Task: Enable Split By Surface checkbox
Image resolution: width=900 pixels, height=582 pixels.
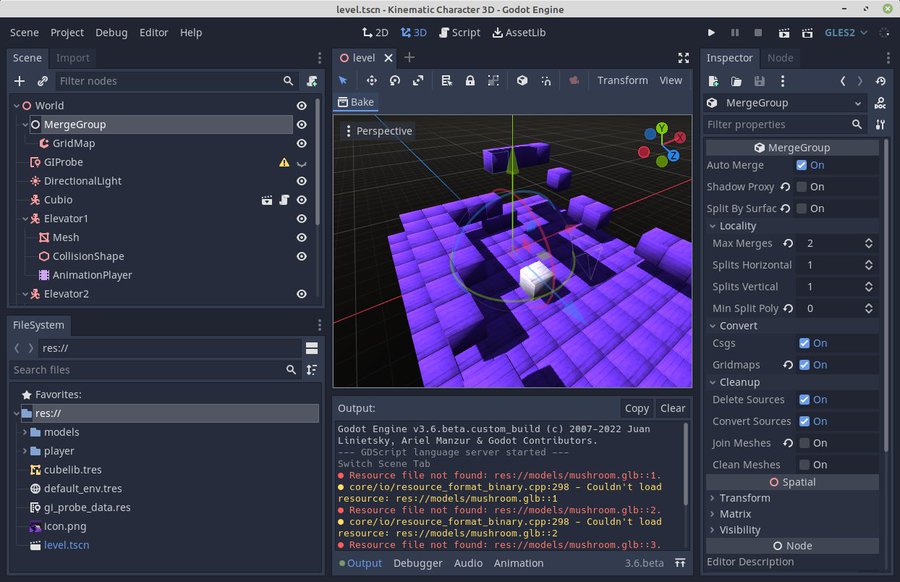Action: [801, 208]
